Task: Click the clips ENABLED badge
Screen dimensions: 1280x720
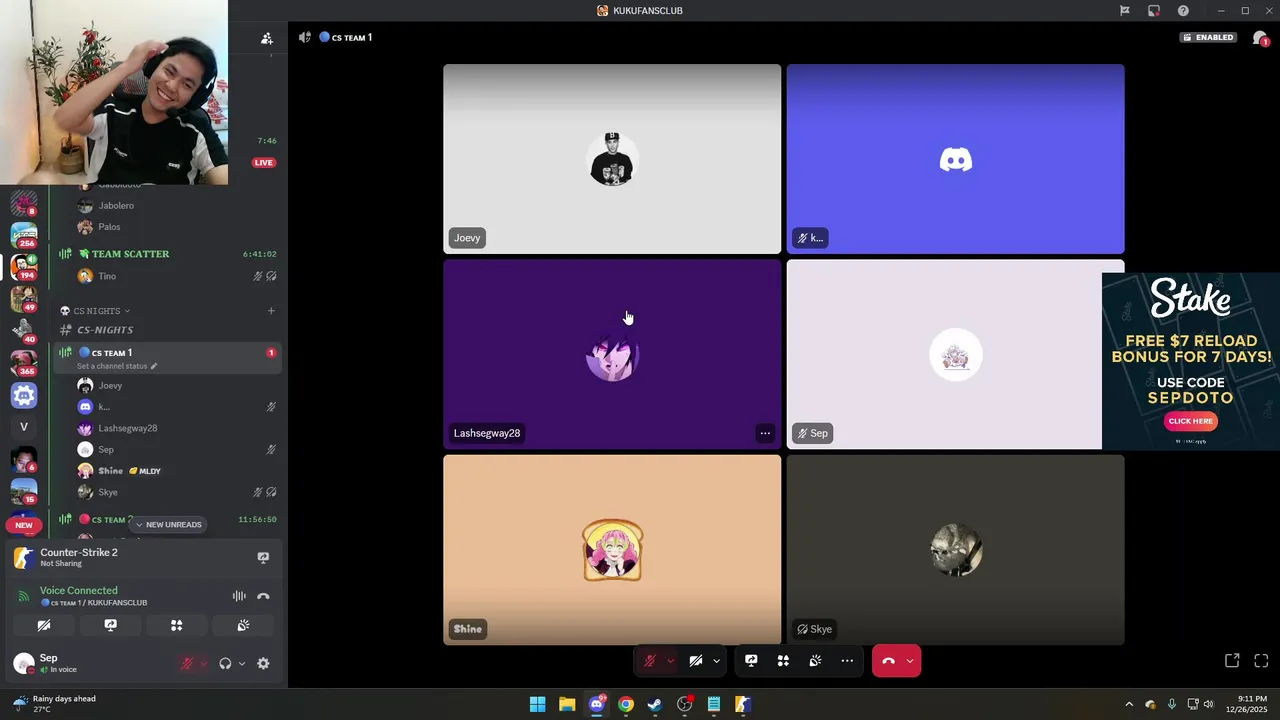Action: (1209, 37)
